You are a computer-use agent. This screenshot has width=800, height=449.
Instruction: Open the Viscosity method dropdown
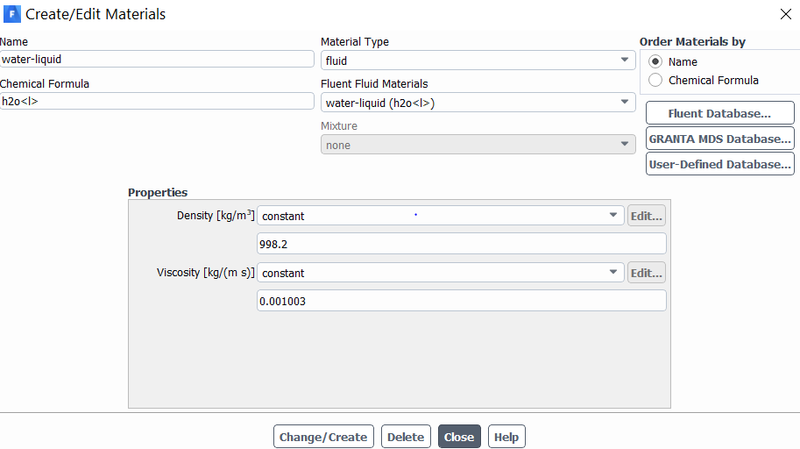click(x=440, y=272)
